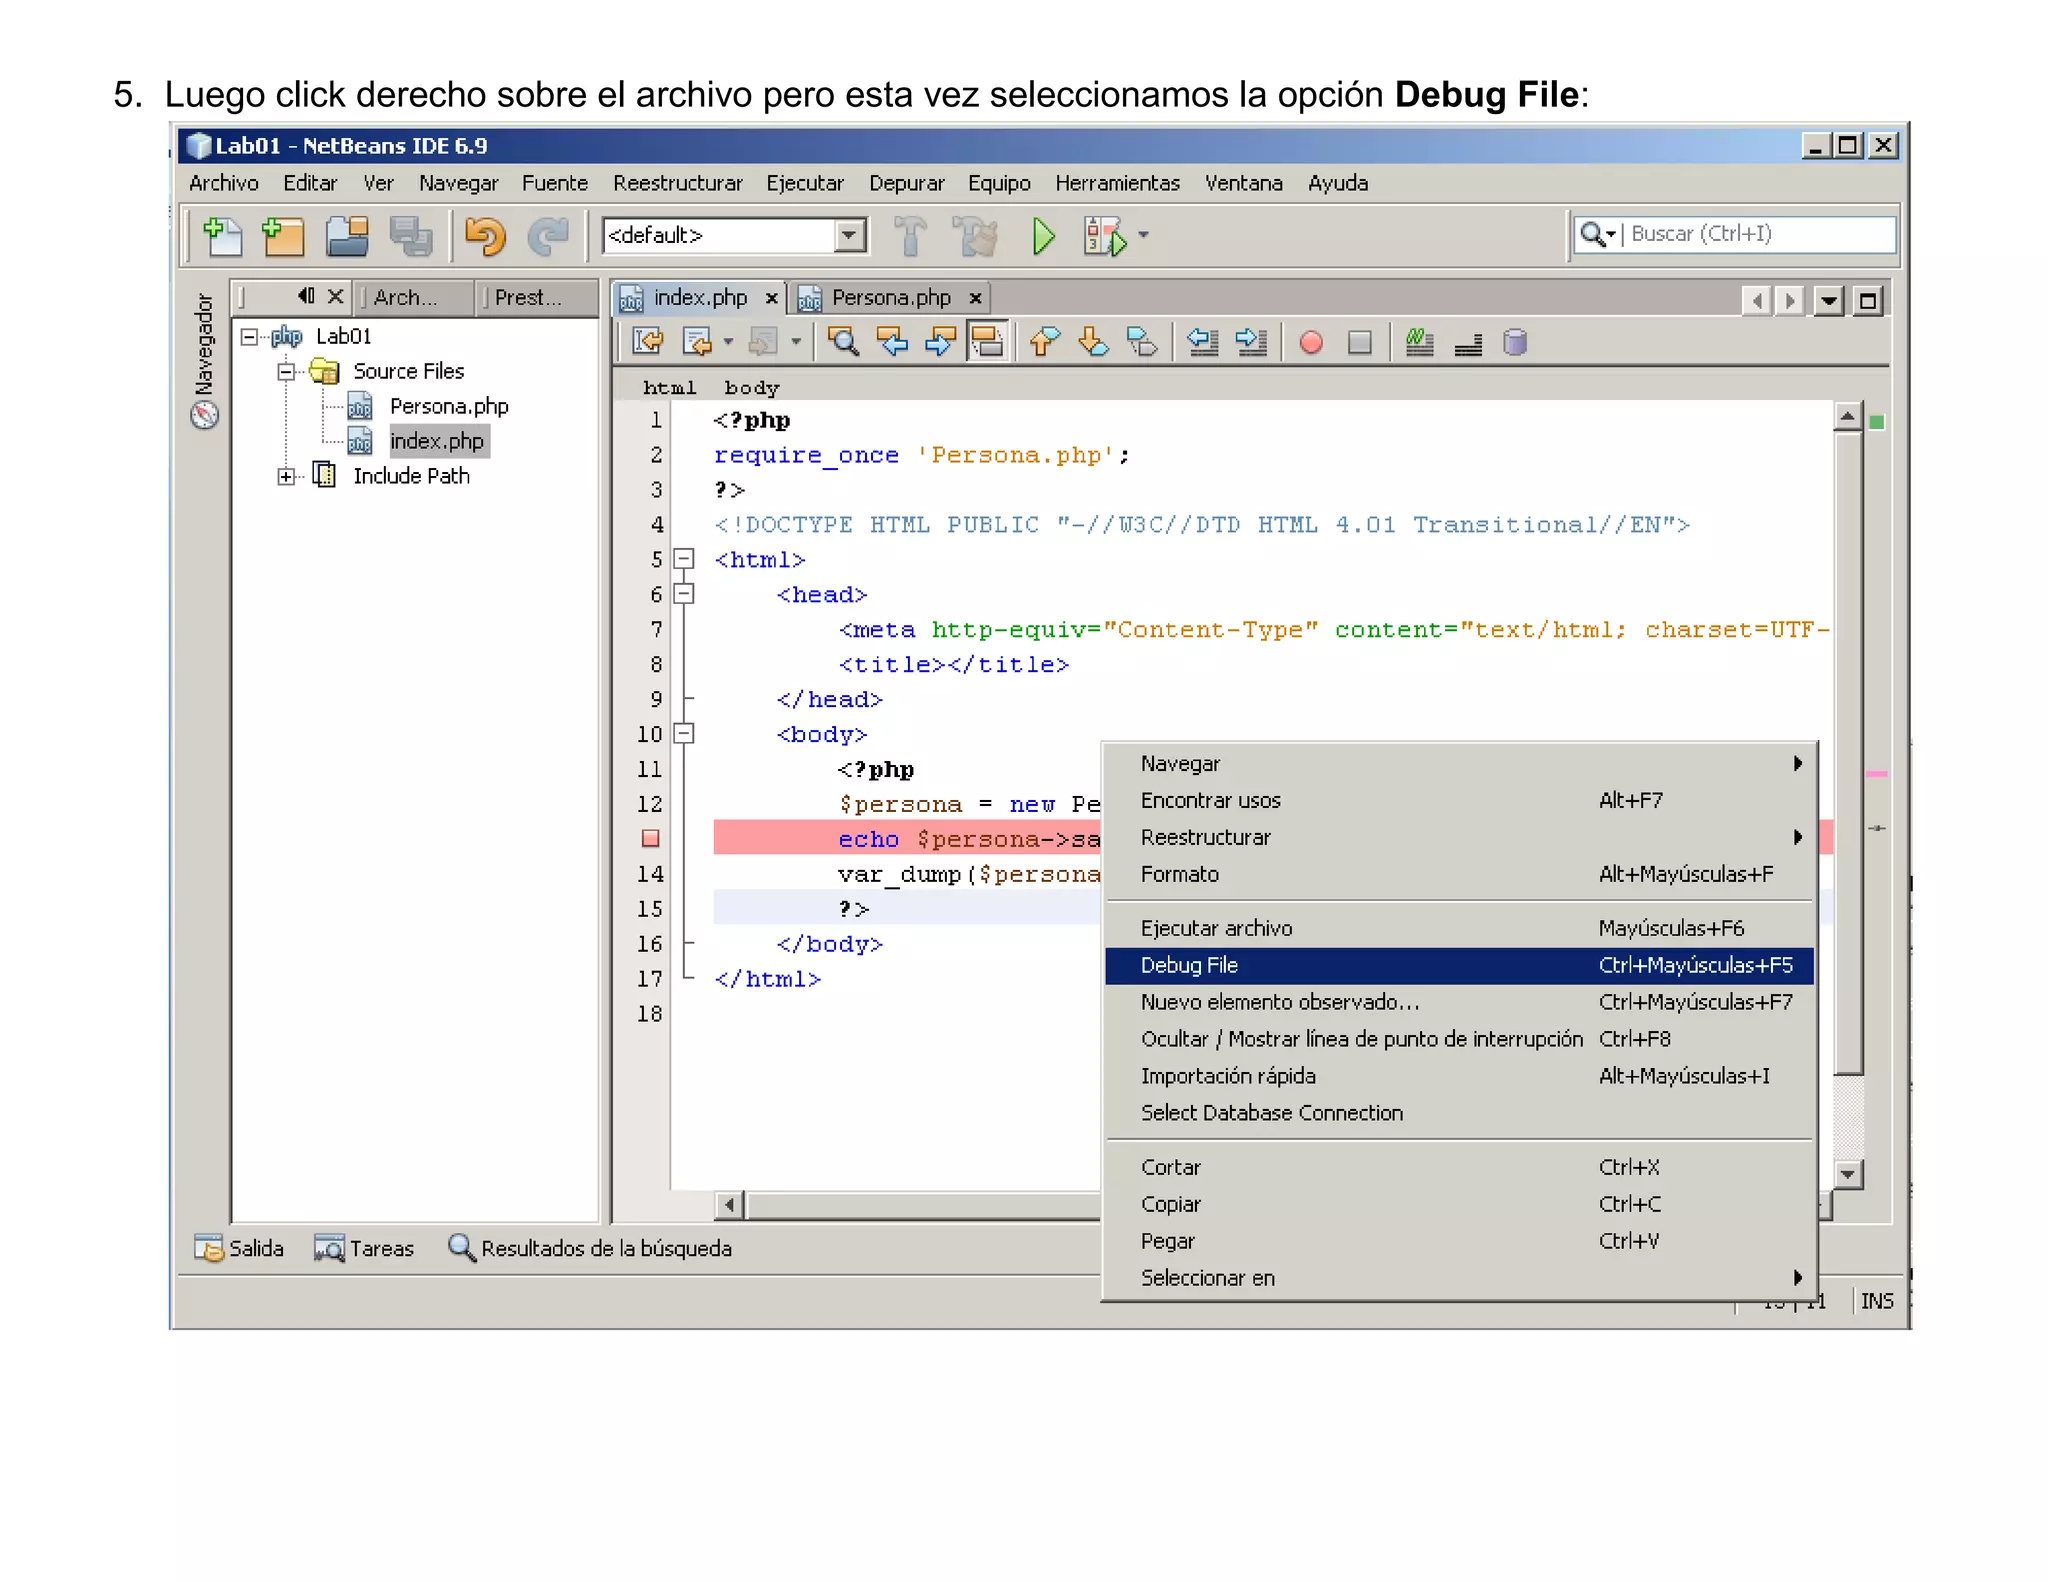Close the Persona.php tab
This screenshot has height=1582, width=2048.
pos(975,298)
